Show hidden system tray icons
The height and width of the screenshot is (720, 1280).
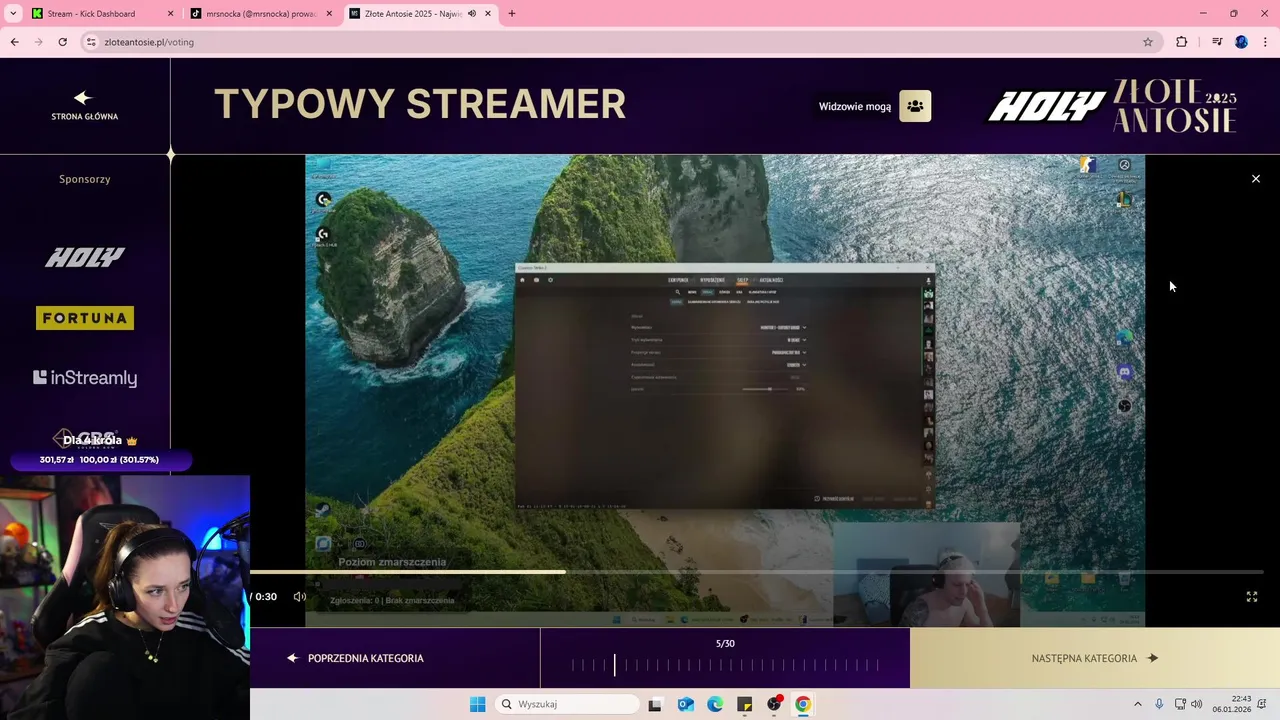pyautogui.click(x=1137, y=704)
